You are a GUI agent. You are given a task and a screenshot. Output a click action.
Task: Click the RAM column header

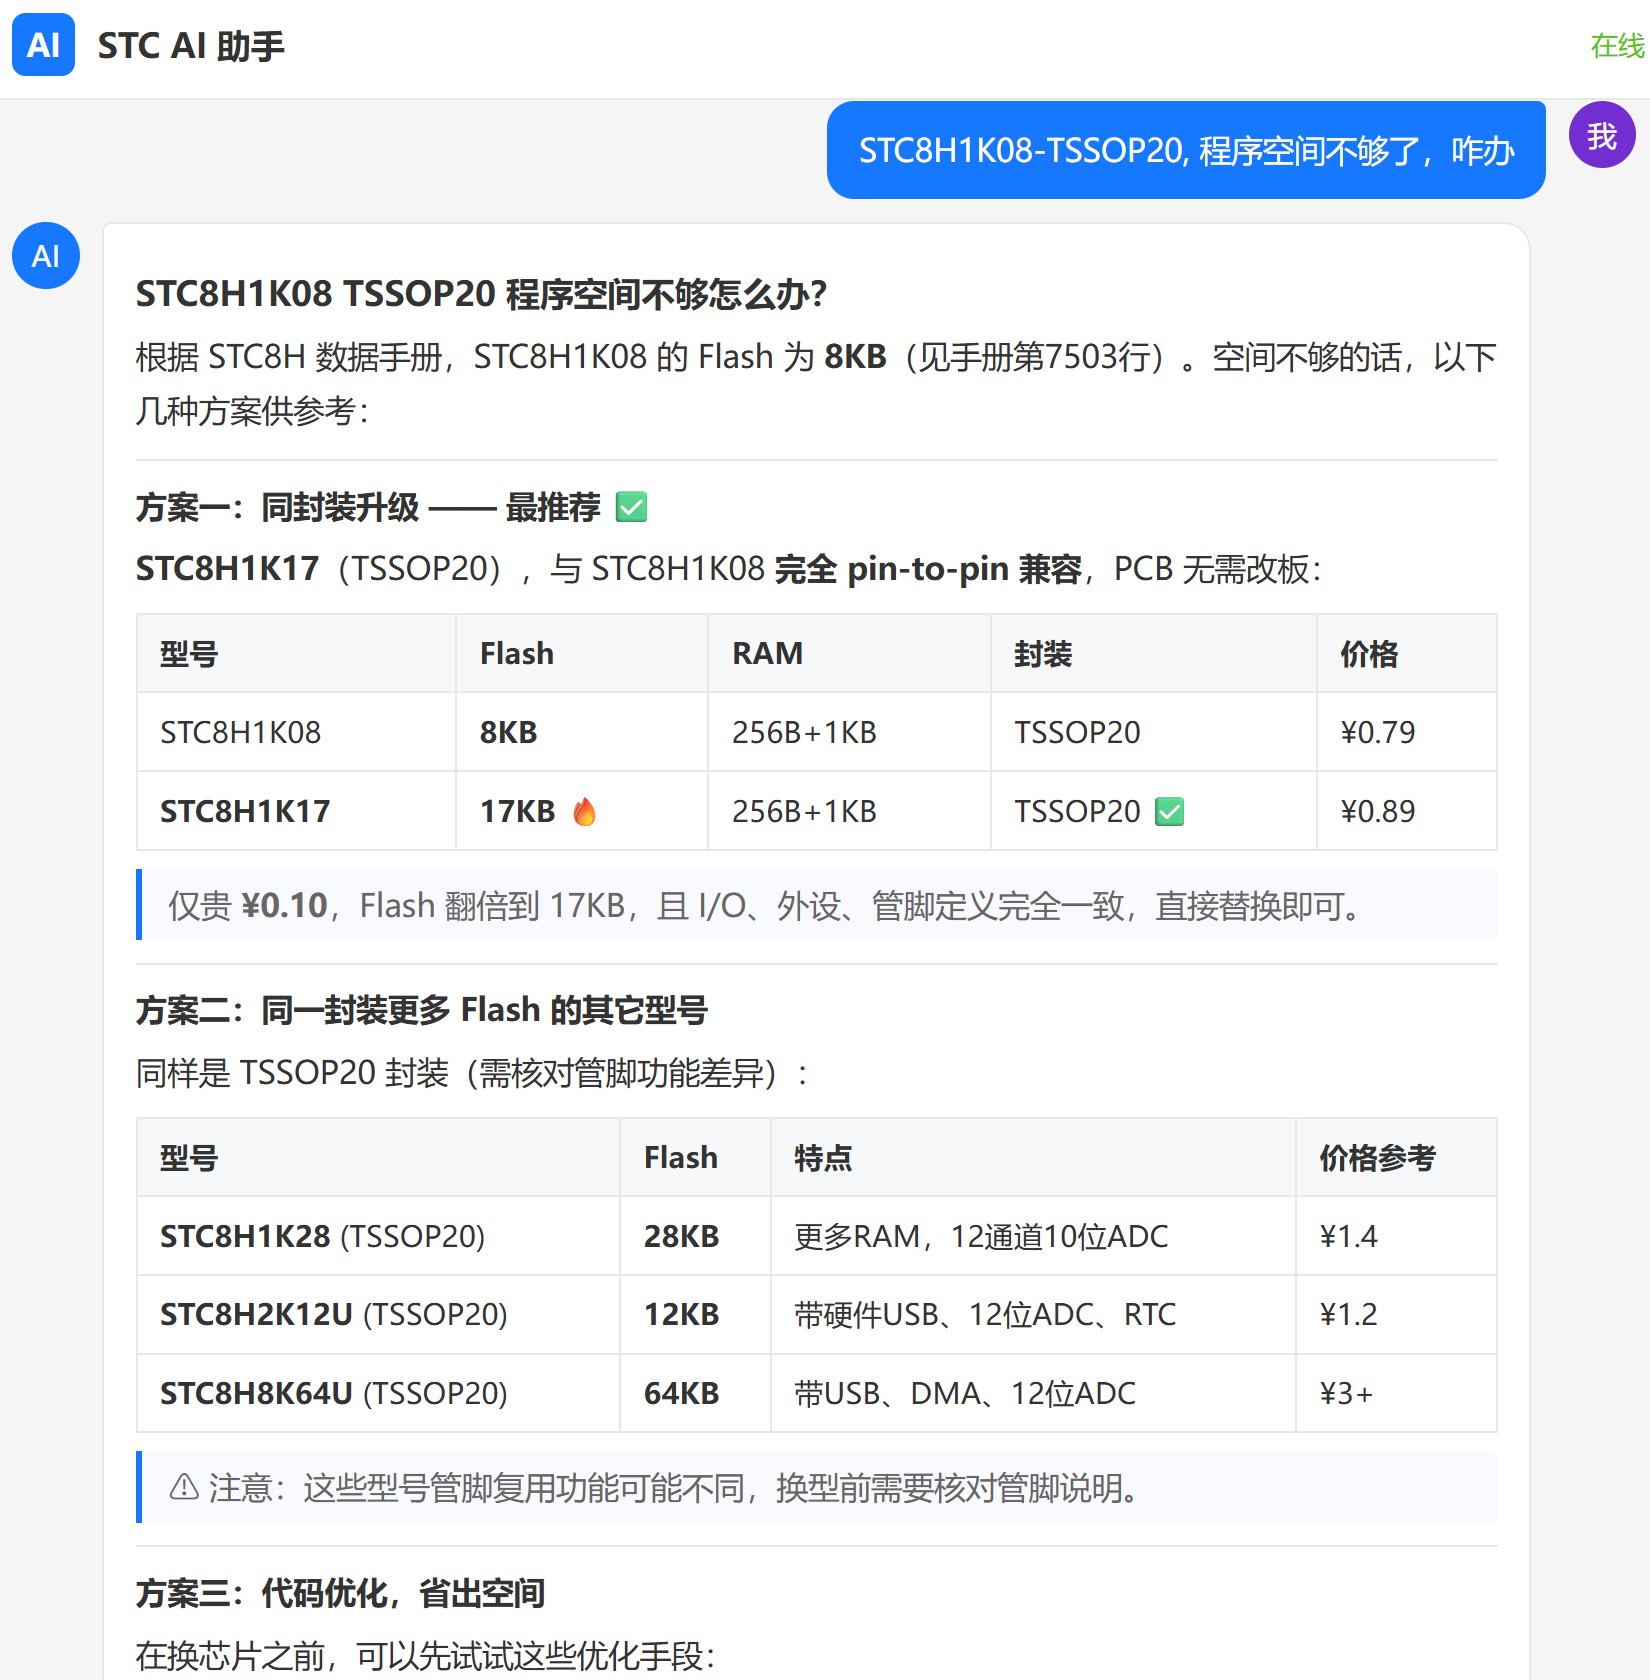(849, 653)
